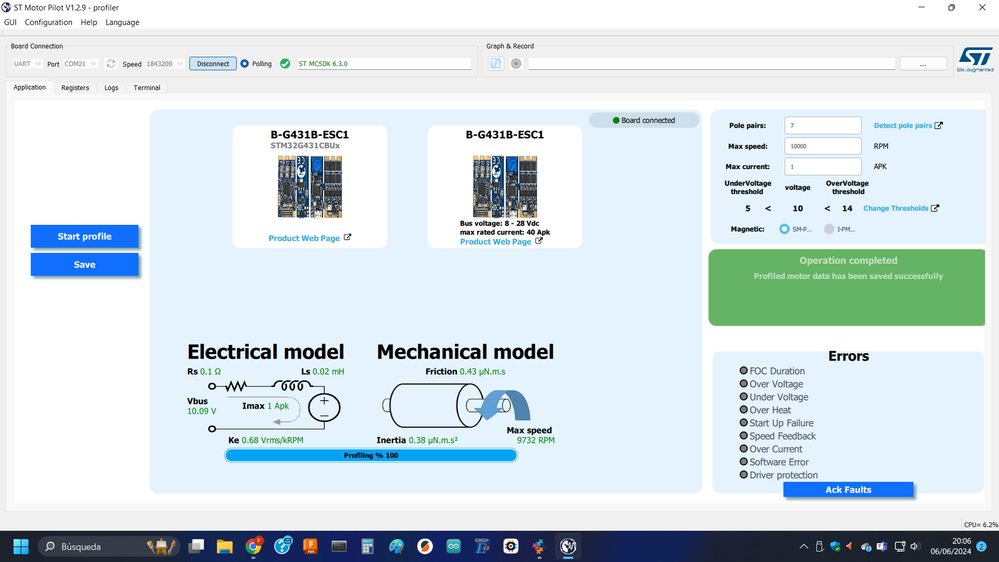The height and width of the screenshot is (562, 999).
Task: Click the Over Current error indicator
Action: 743,449
